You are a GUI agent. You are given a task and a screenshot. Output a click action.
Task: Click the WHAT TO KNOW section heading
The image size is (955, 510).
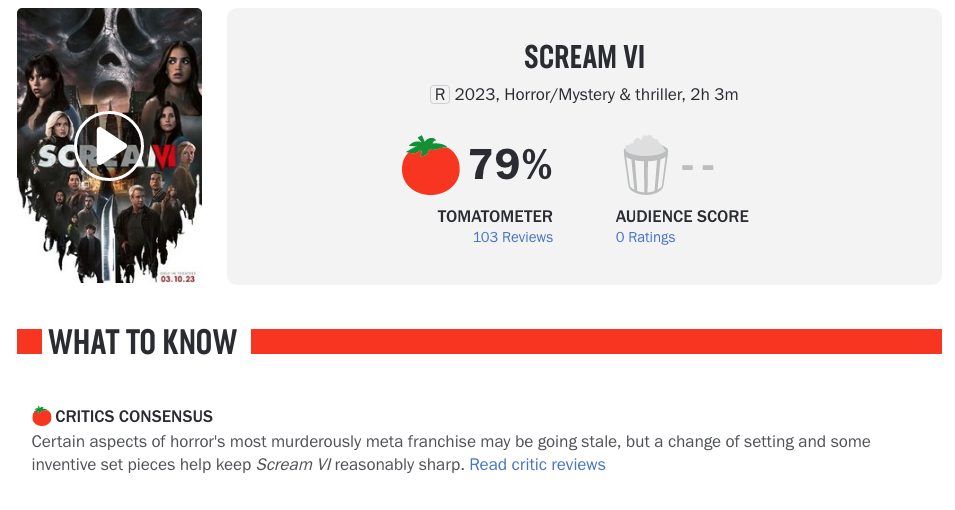click(143, 342)
